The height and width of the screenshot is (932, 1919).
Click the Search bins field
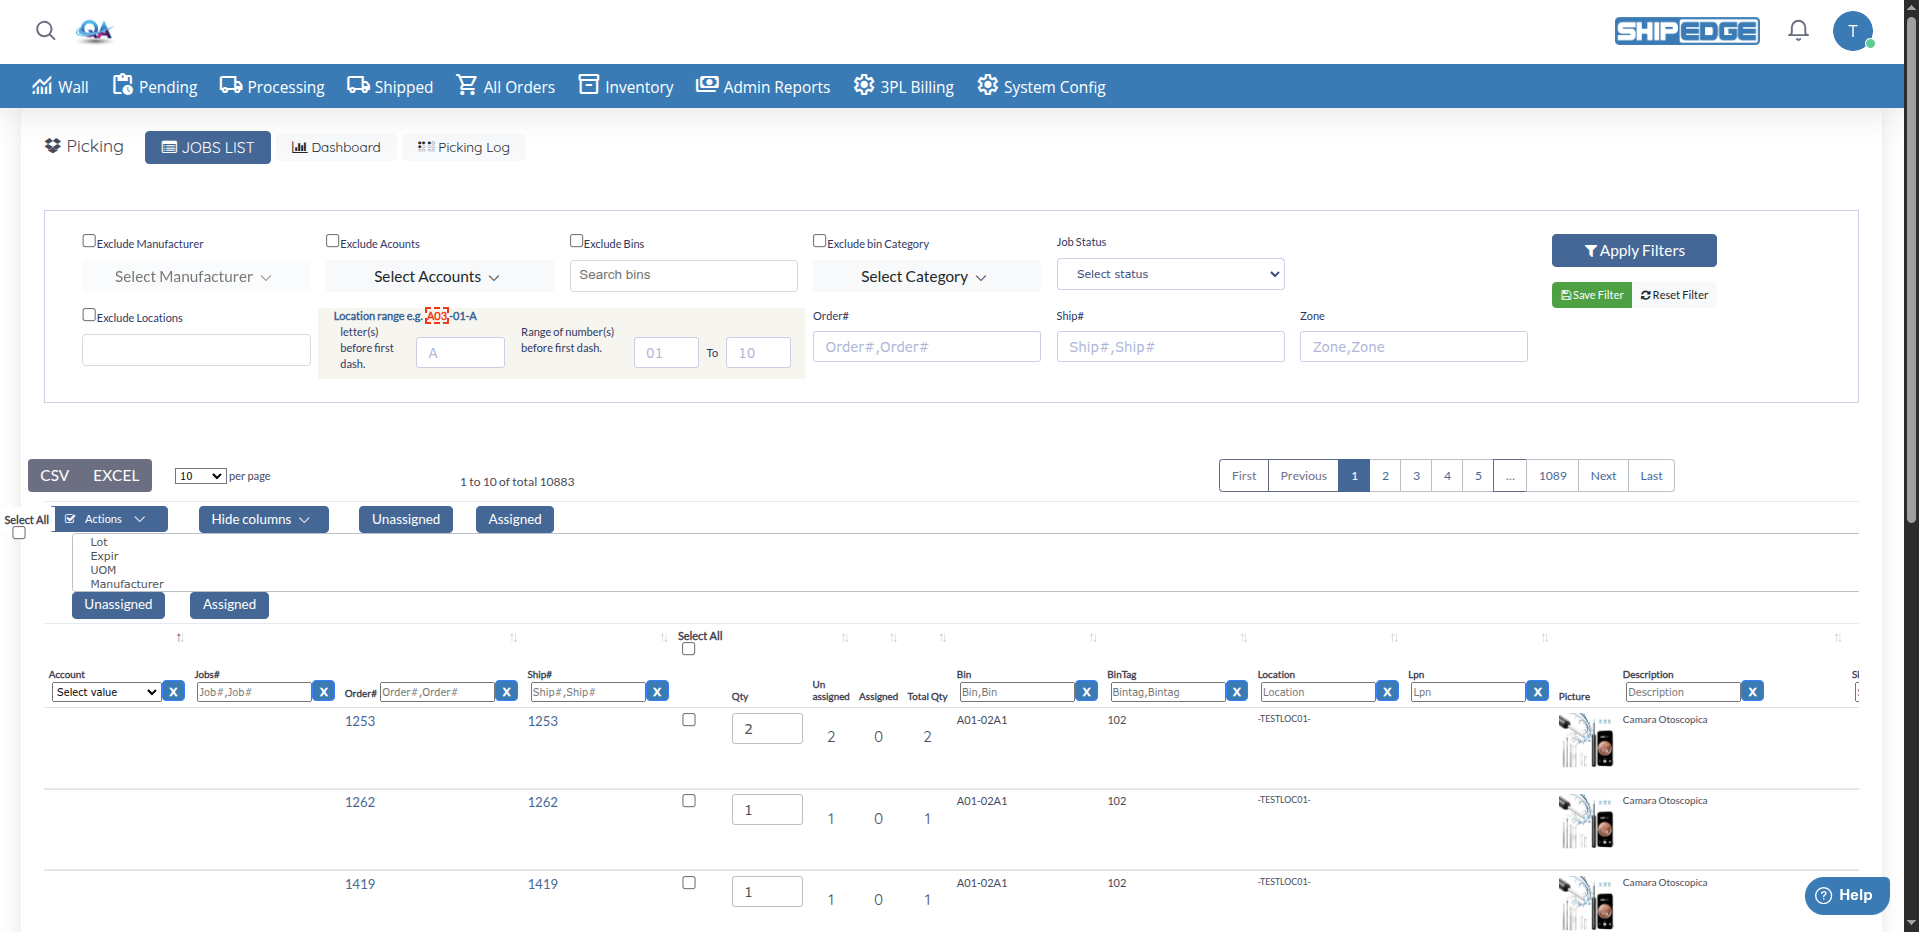(684, 275)
